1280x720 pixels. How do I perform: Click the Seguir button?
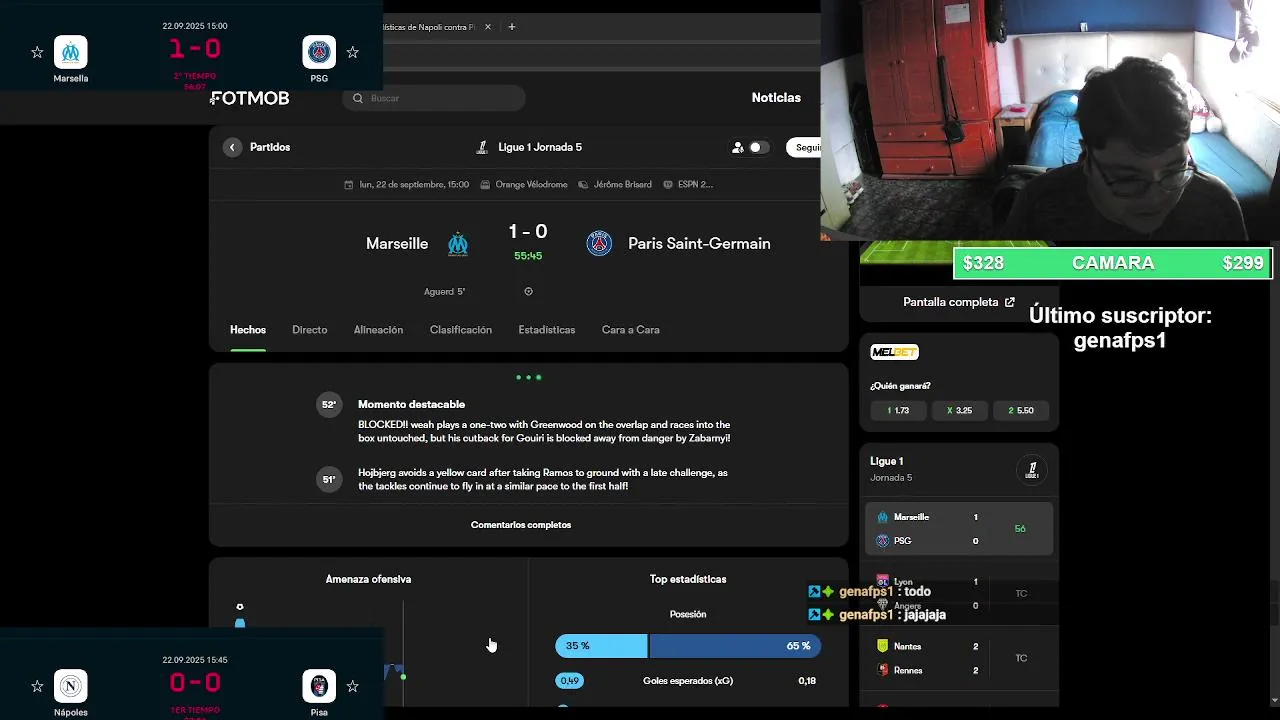[804, 147]
